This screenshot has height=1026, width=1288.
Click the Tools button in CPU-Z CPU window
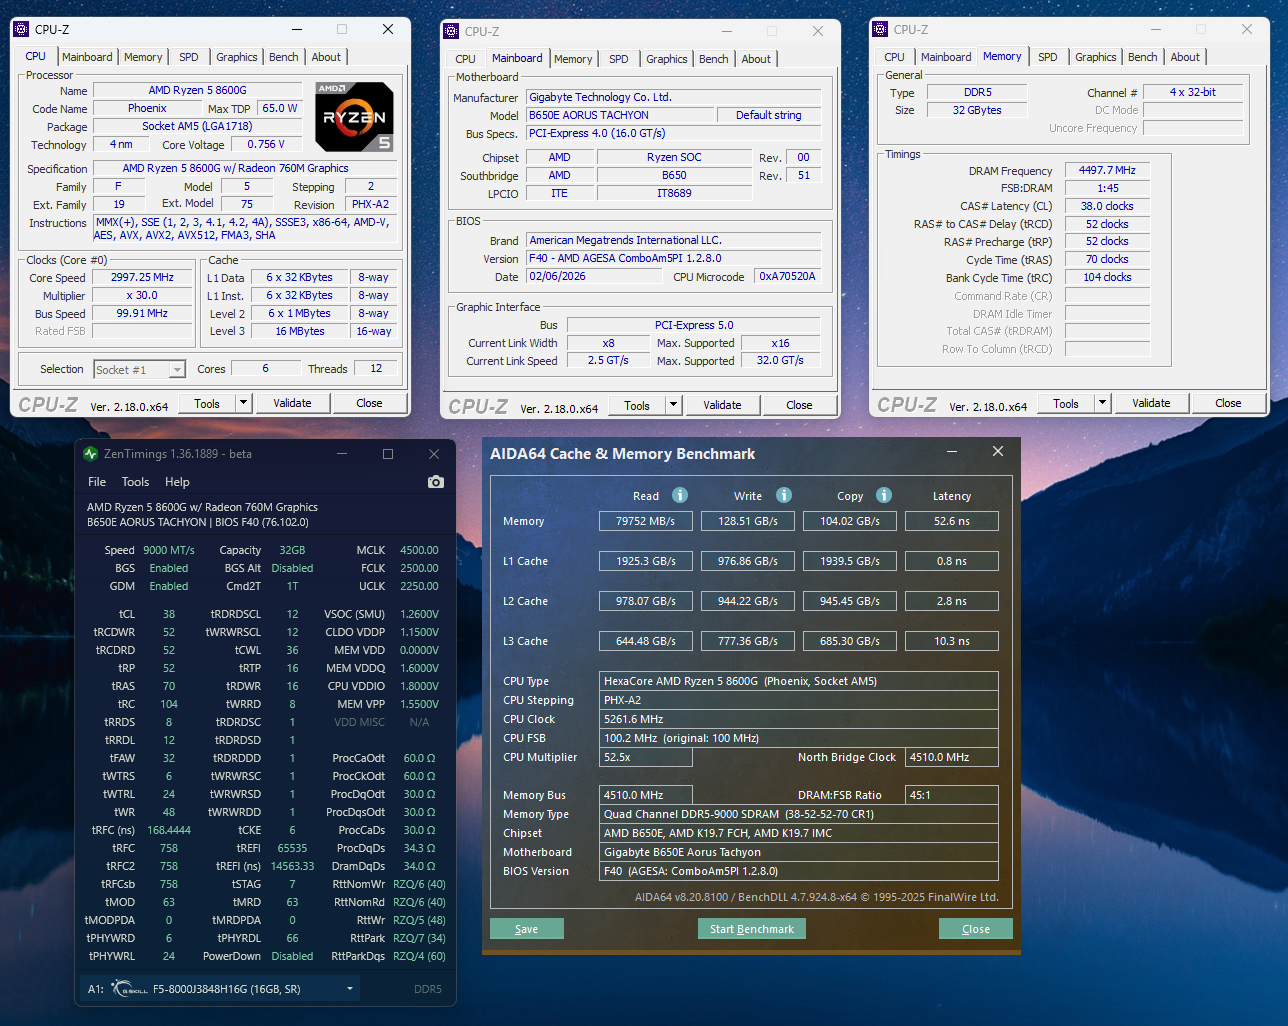207,403
